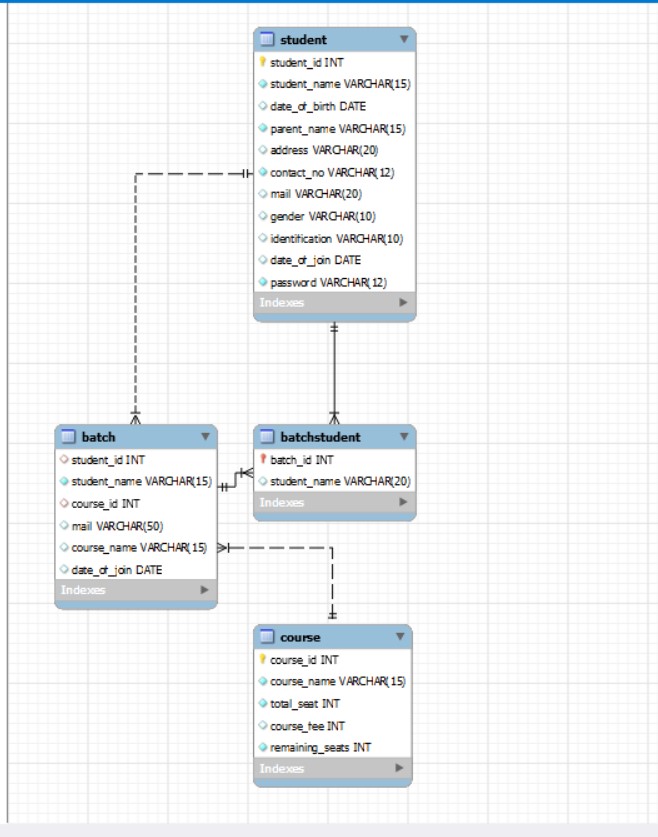Select the identification VARCHAR(10) column text
The height and width of the screenshot is (837, 658).
pyautogui.click(x=336, y=239)
